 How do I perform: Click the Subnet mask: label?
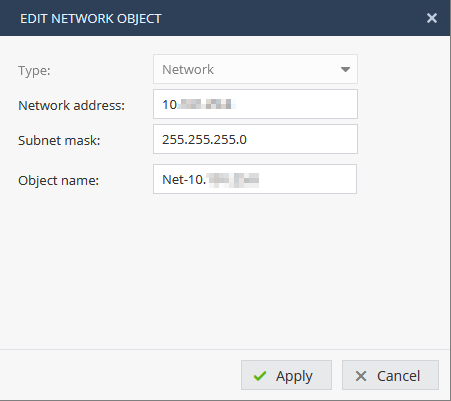[59, 141]
